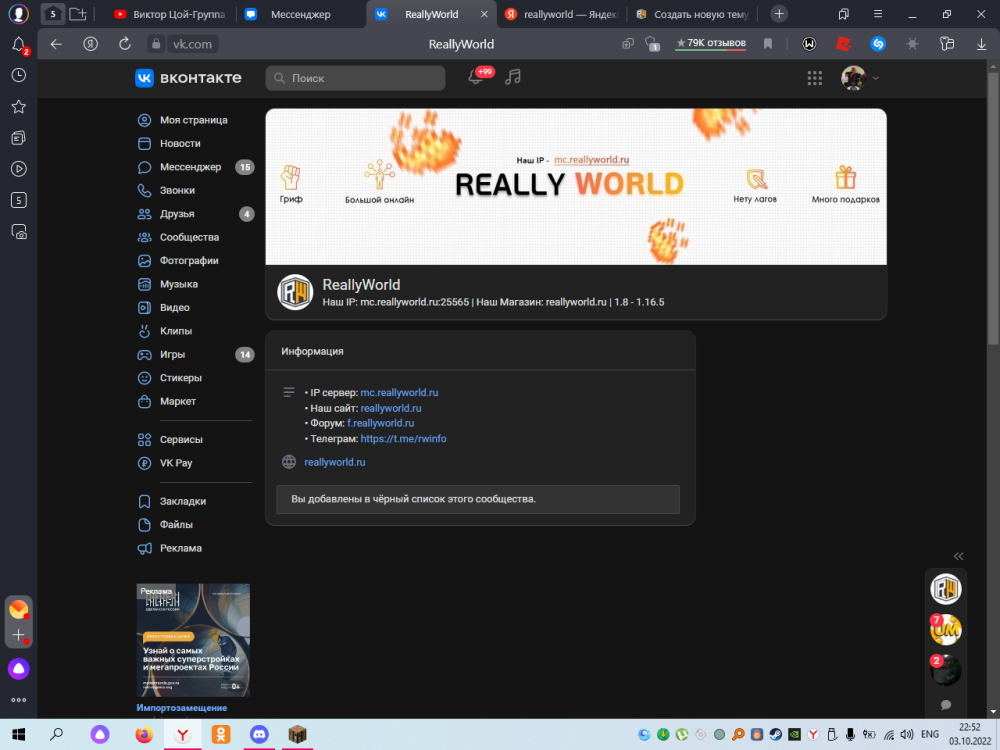Open the chat avatar with badge 7
This screenshot has width=1000, height=750.
[946, 629]
